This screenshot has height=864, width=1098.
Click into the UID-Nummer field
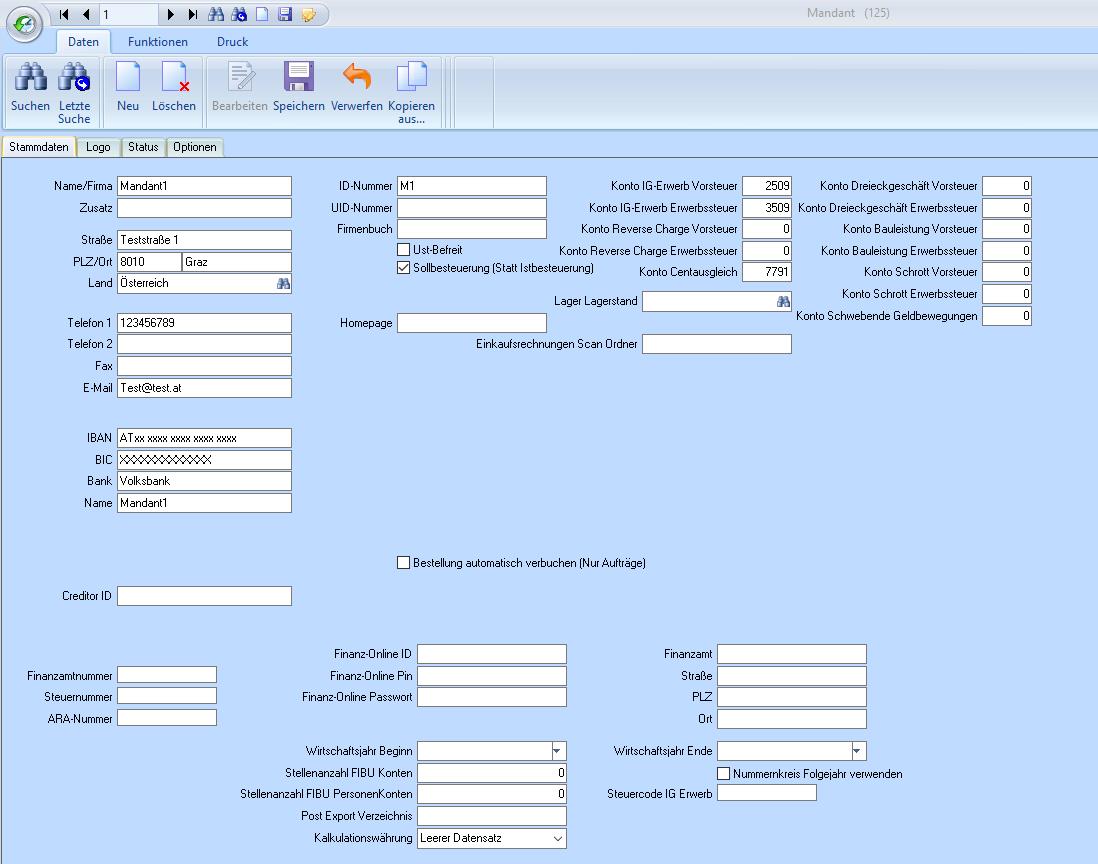472,208
